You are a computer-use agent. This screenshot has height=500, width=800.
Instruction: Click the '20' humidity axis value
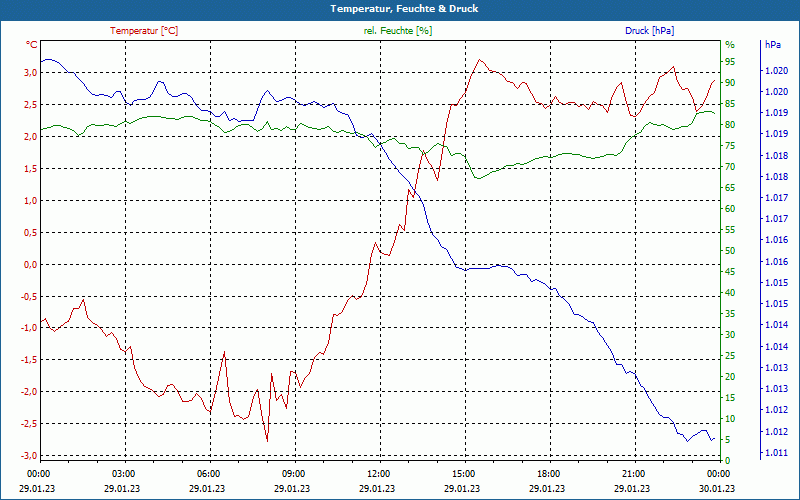tap(730, 377)
